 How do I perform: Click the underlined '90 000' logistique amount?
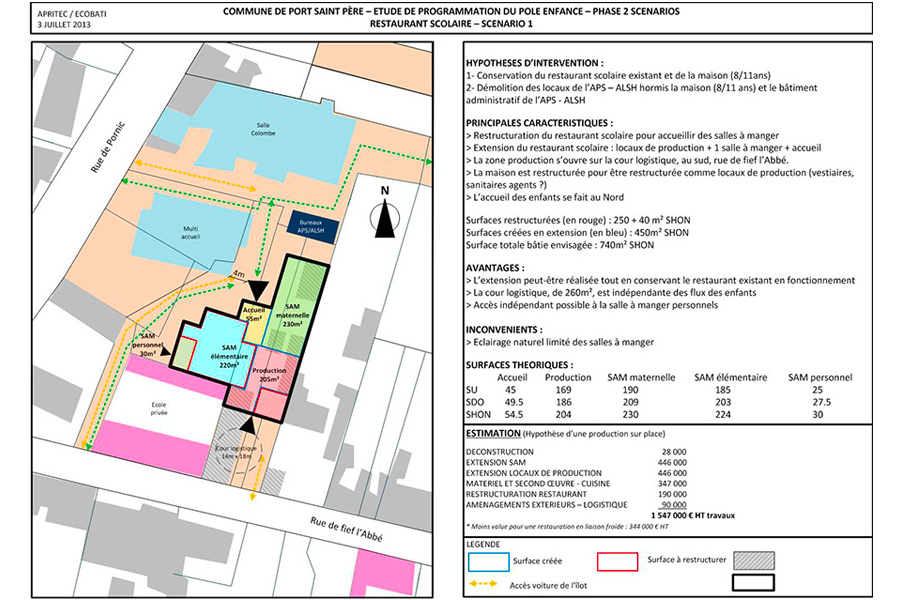(x=673, y=505)
